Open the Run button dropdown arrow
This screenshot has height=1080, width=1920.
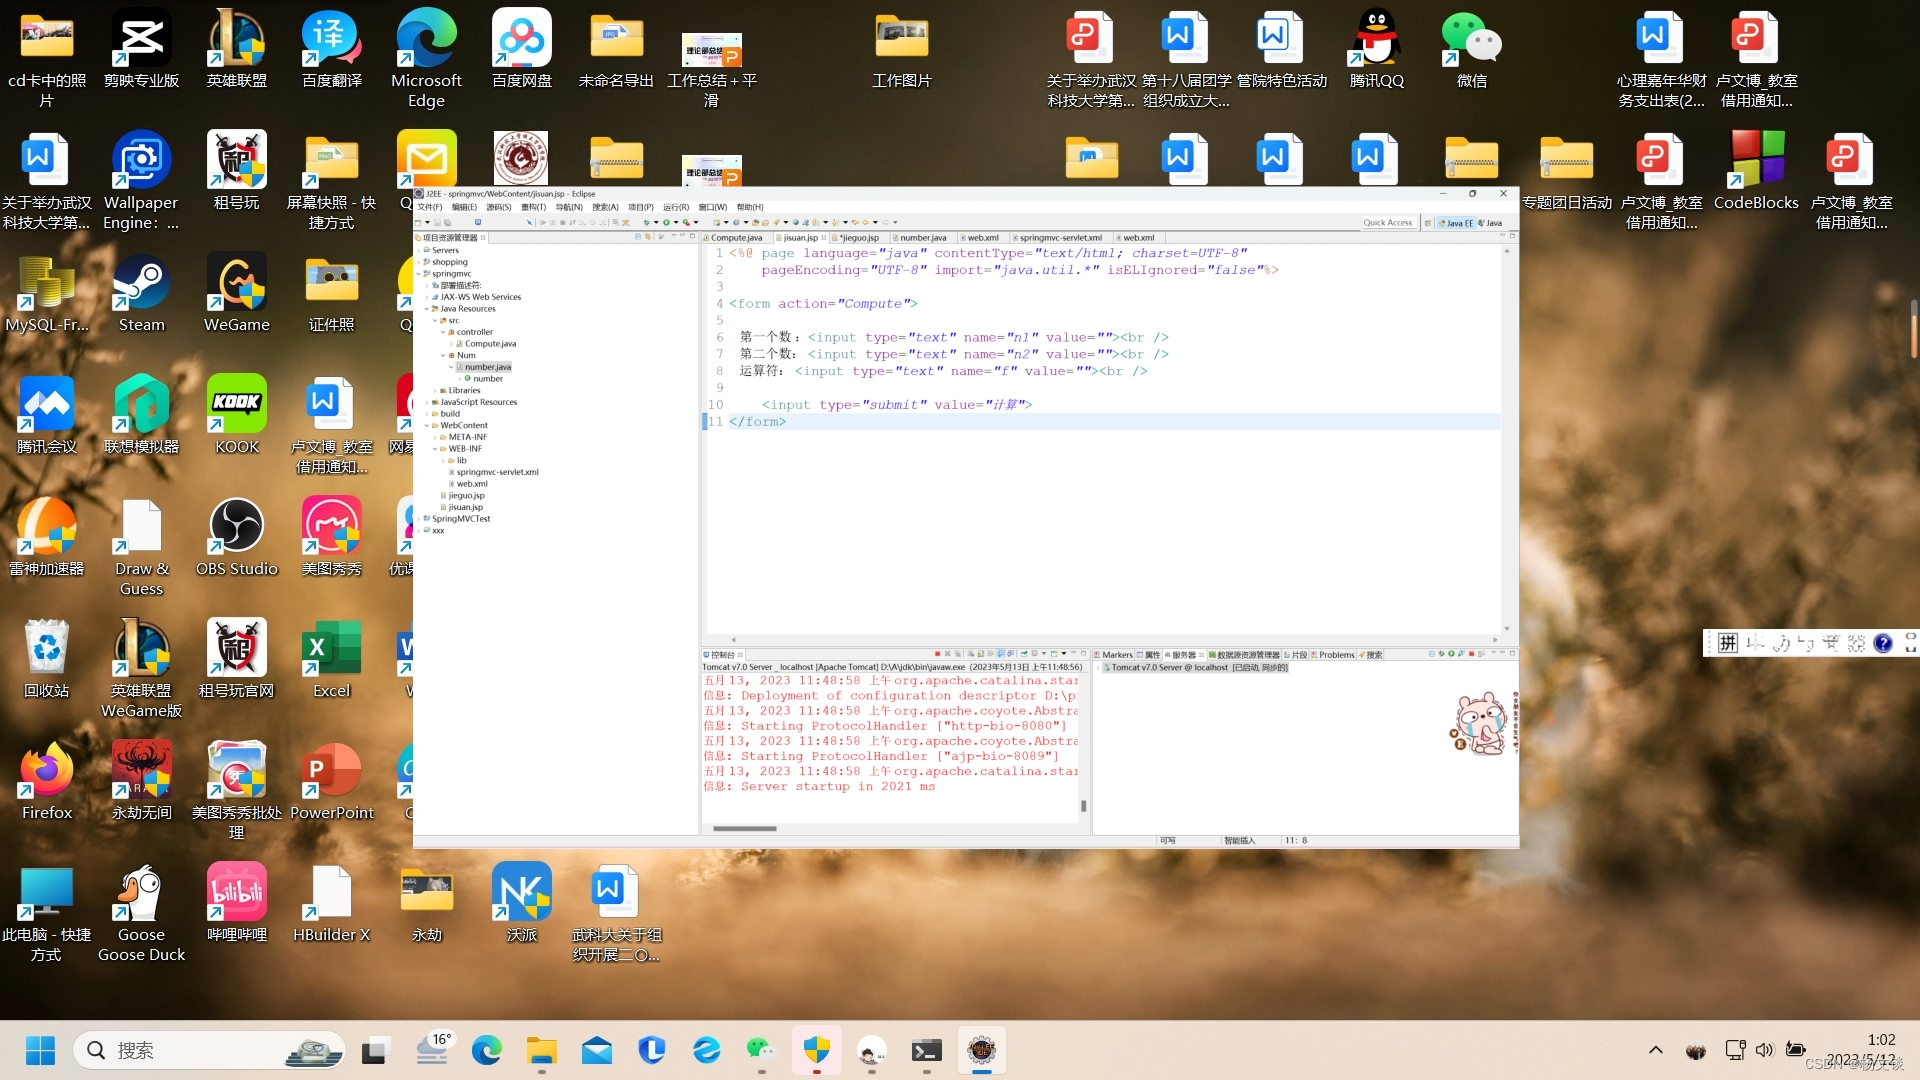click(676, 222)
